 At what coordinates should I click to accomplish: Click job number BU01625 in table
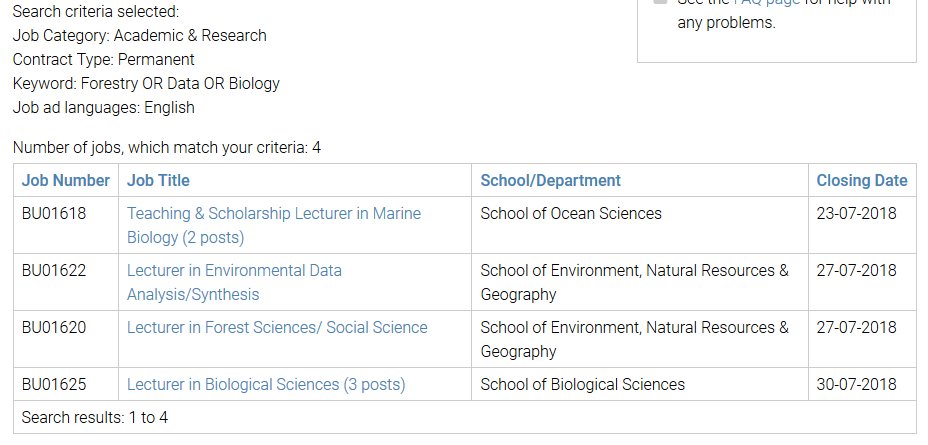tap(55, 385)
